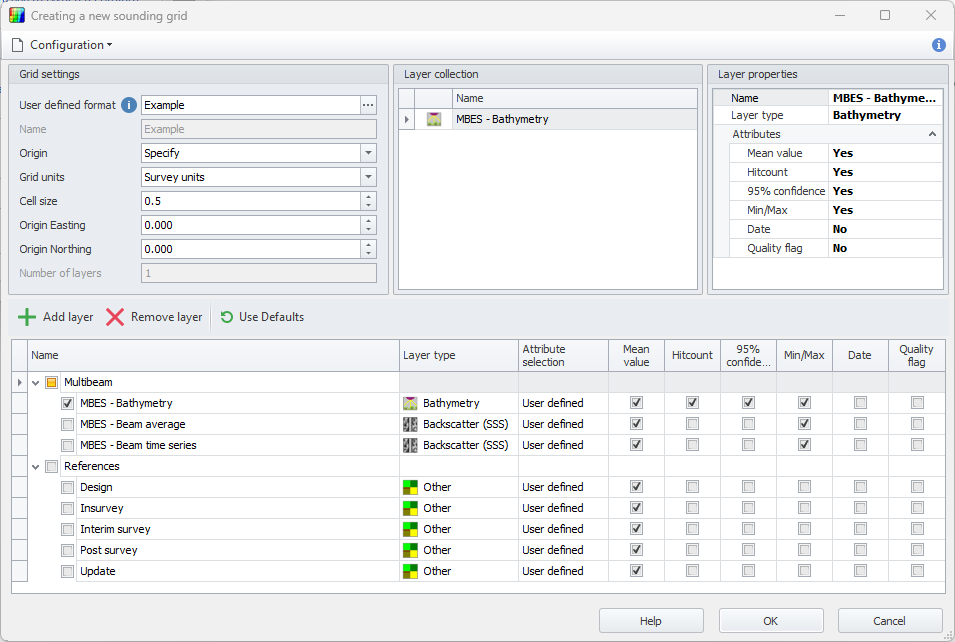Click the Add layer plus icon
The image size is (955, 642).
pyautogui.click(x=27, y=317)
